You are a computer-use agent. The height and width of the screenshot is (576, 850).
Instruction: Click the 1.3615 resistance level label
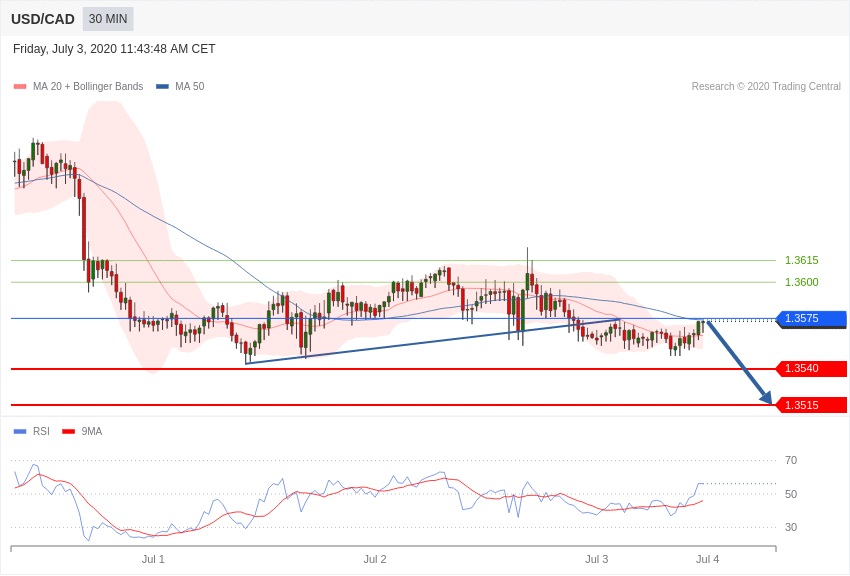(x=801, y=260)
